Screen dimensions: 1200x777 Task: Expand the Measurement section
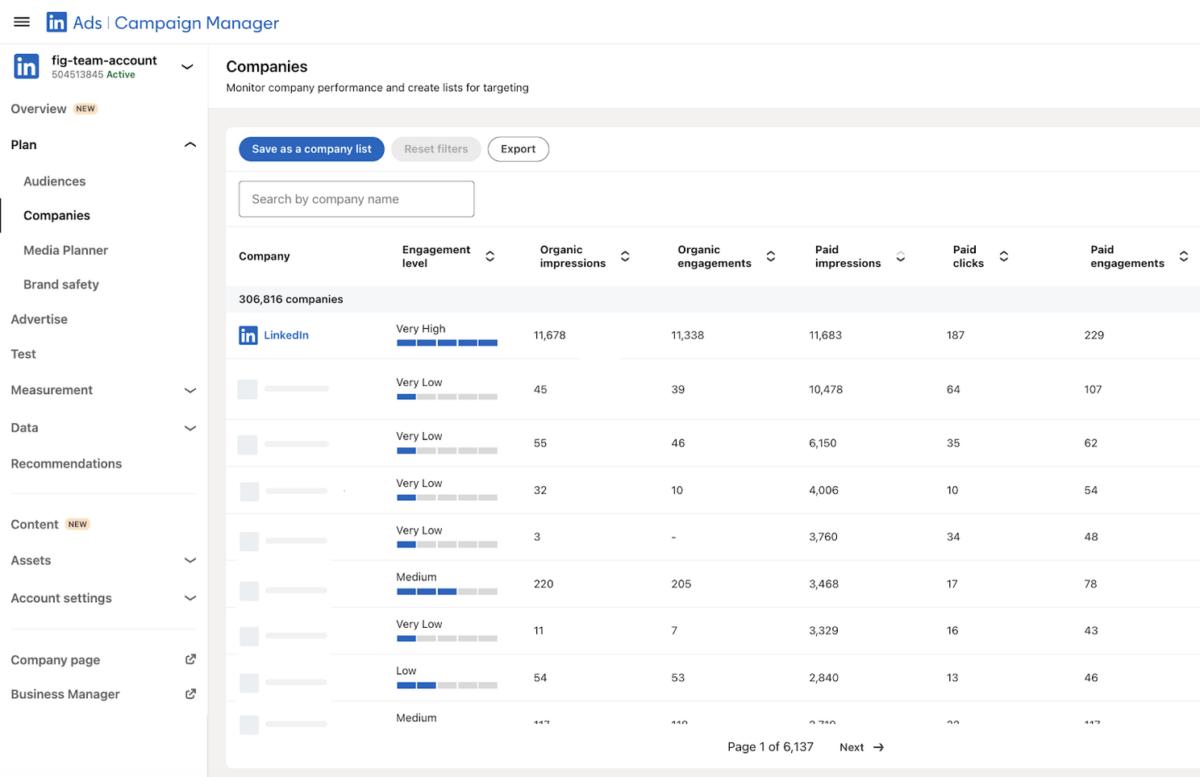(190, 390)
